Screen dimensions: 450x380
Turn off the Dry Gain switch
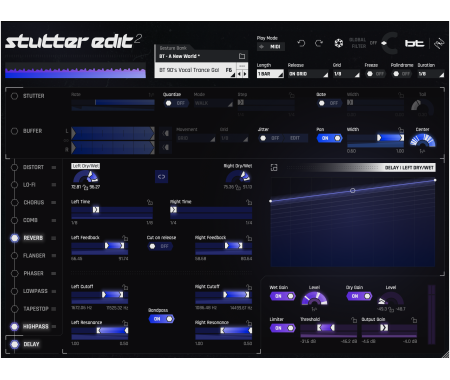359,296
